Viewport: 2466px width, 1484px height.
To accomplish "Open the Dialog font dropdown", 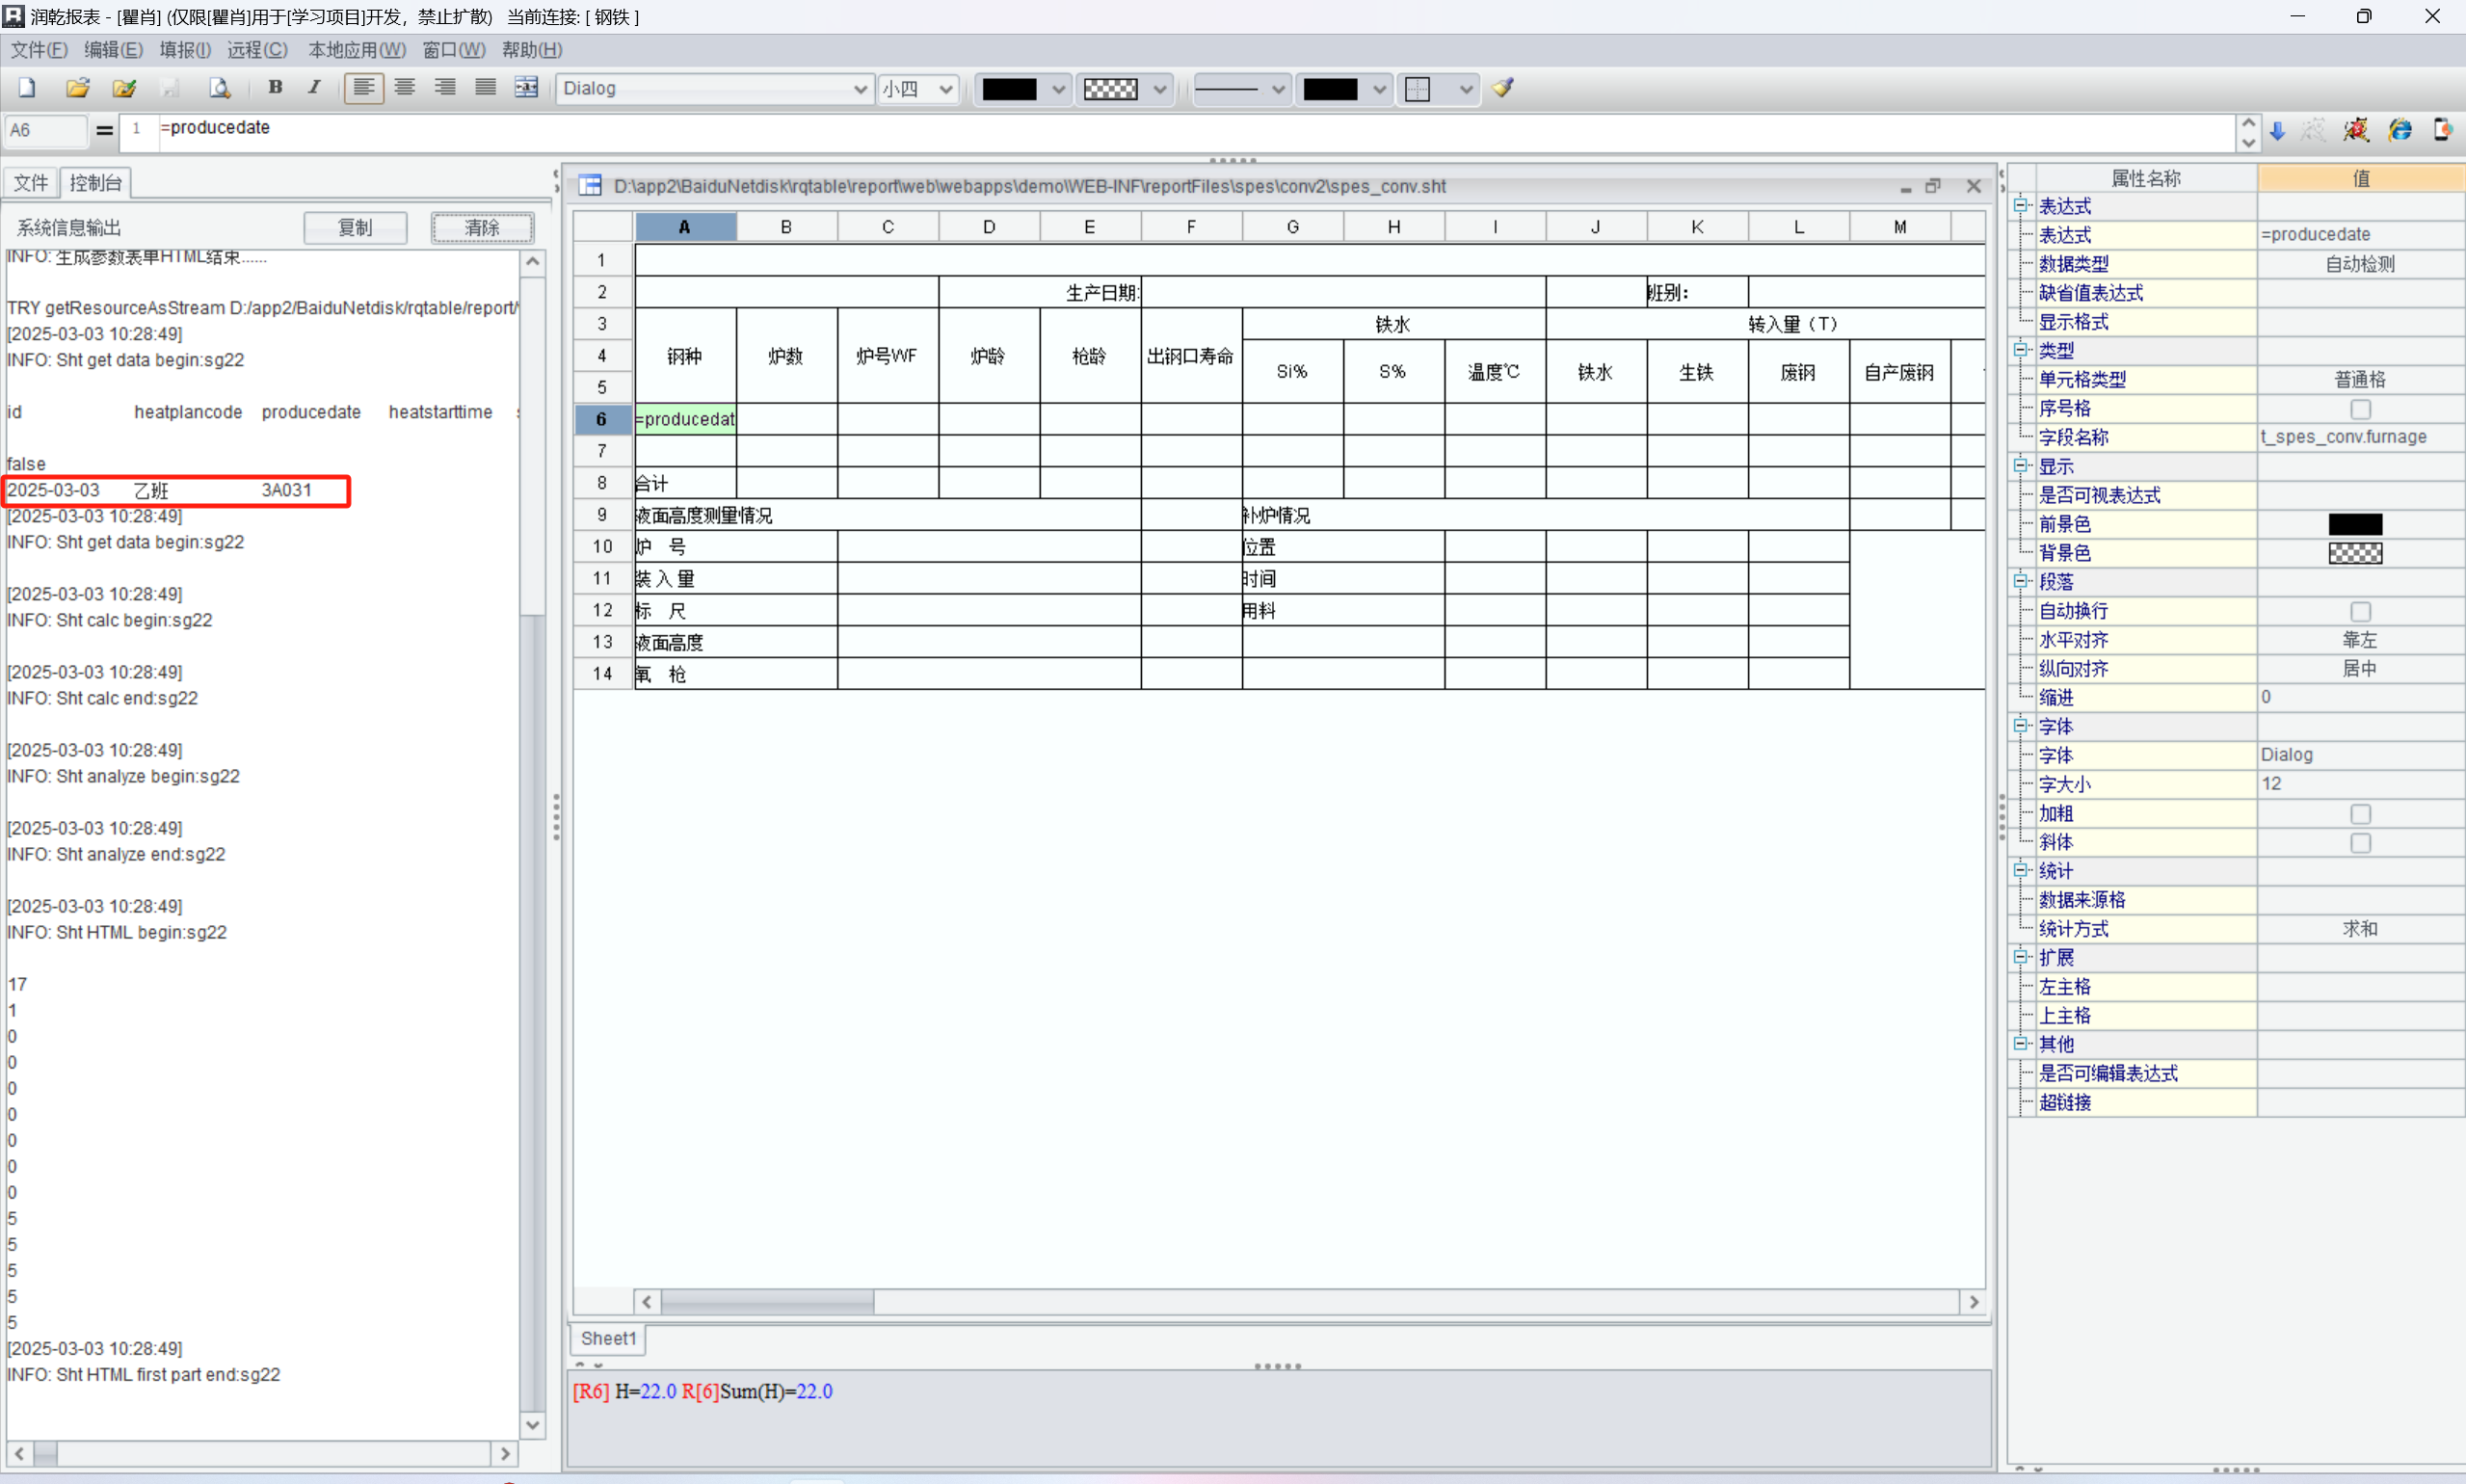I will [859, 89].
